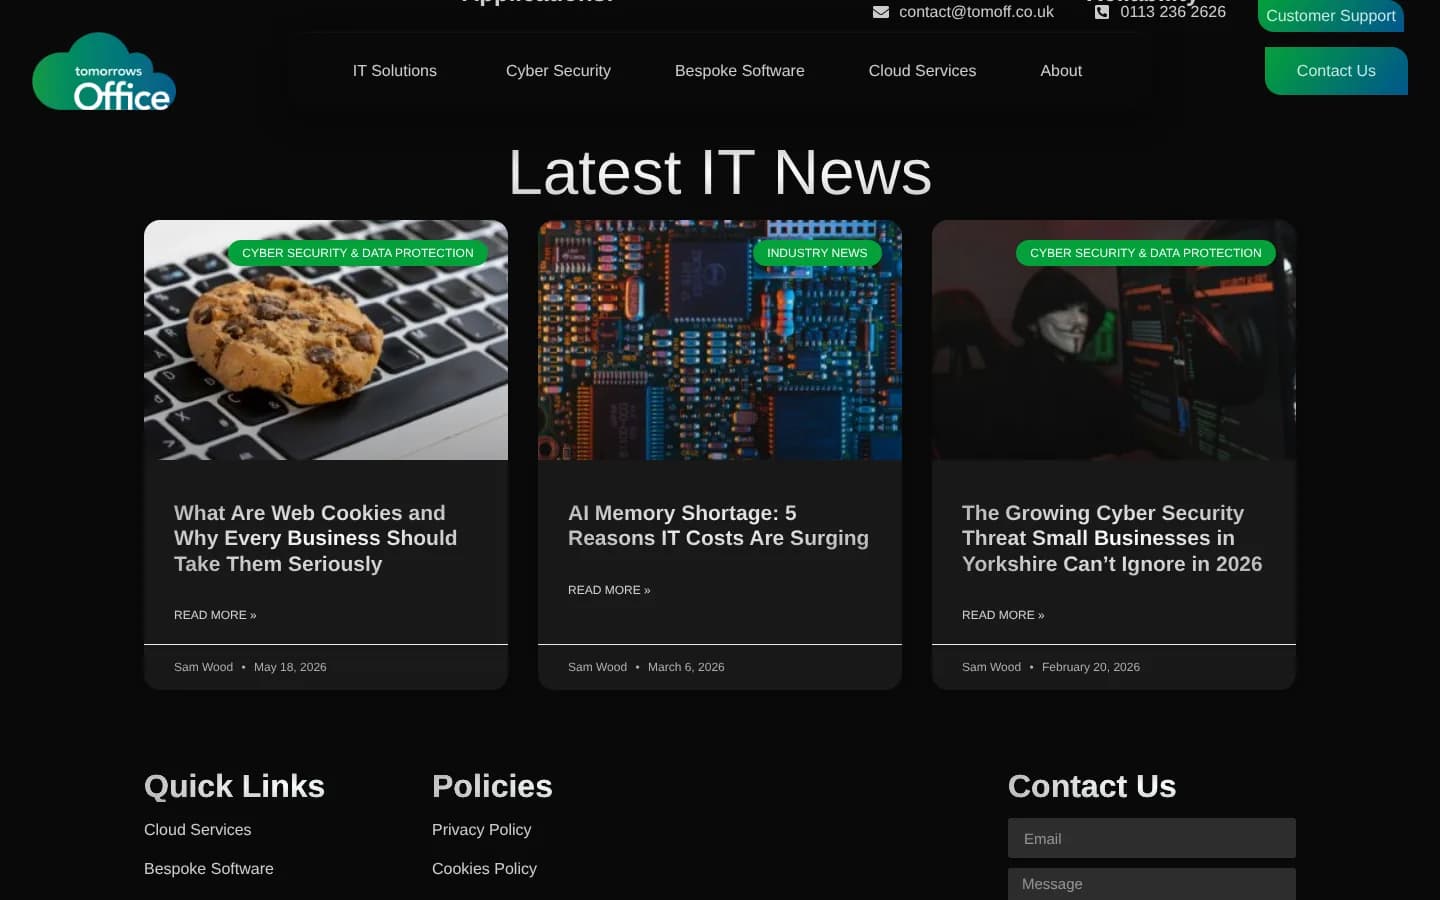Click the Contact Us button in header

(1336, 71)
